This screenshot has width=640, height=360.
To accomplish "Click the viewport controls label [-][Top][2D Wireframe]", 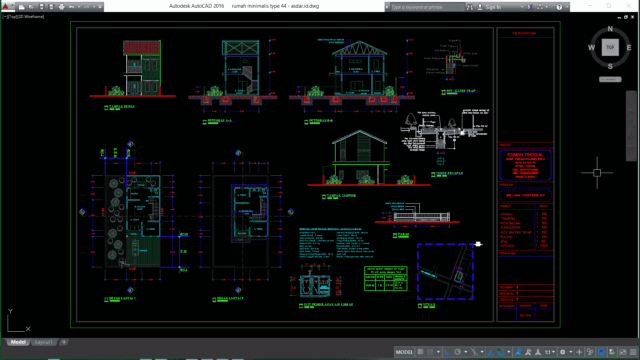I will pos(23,17).
